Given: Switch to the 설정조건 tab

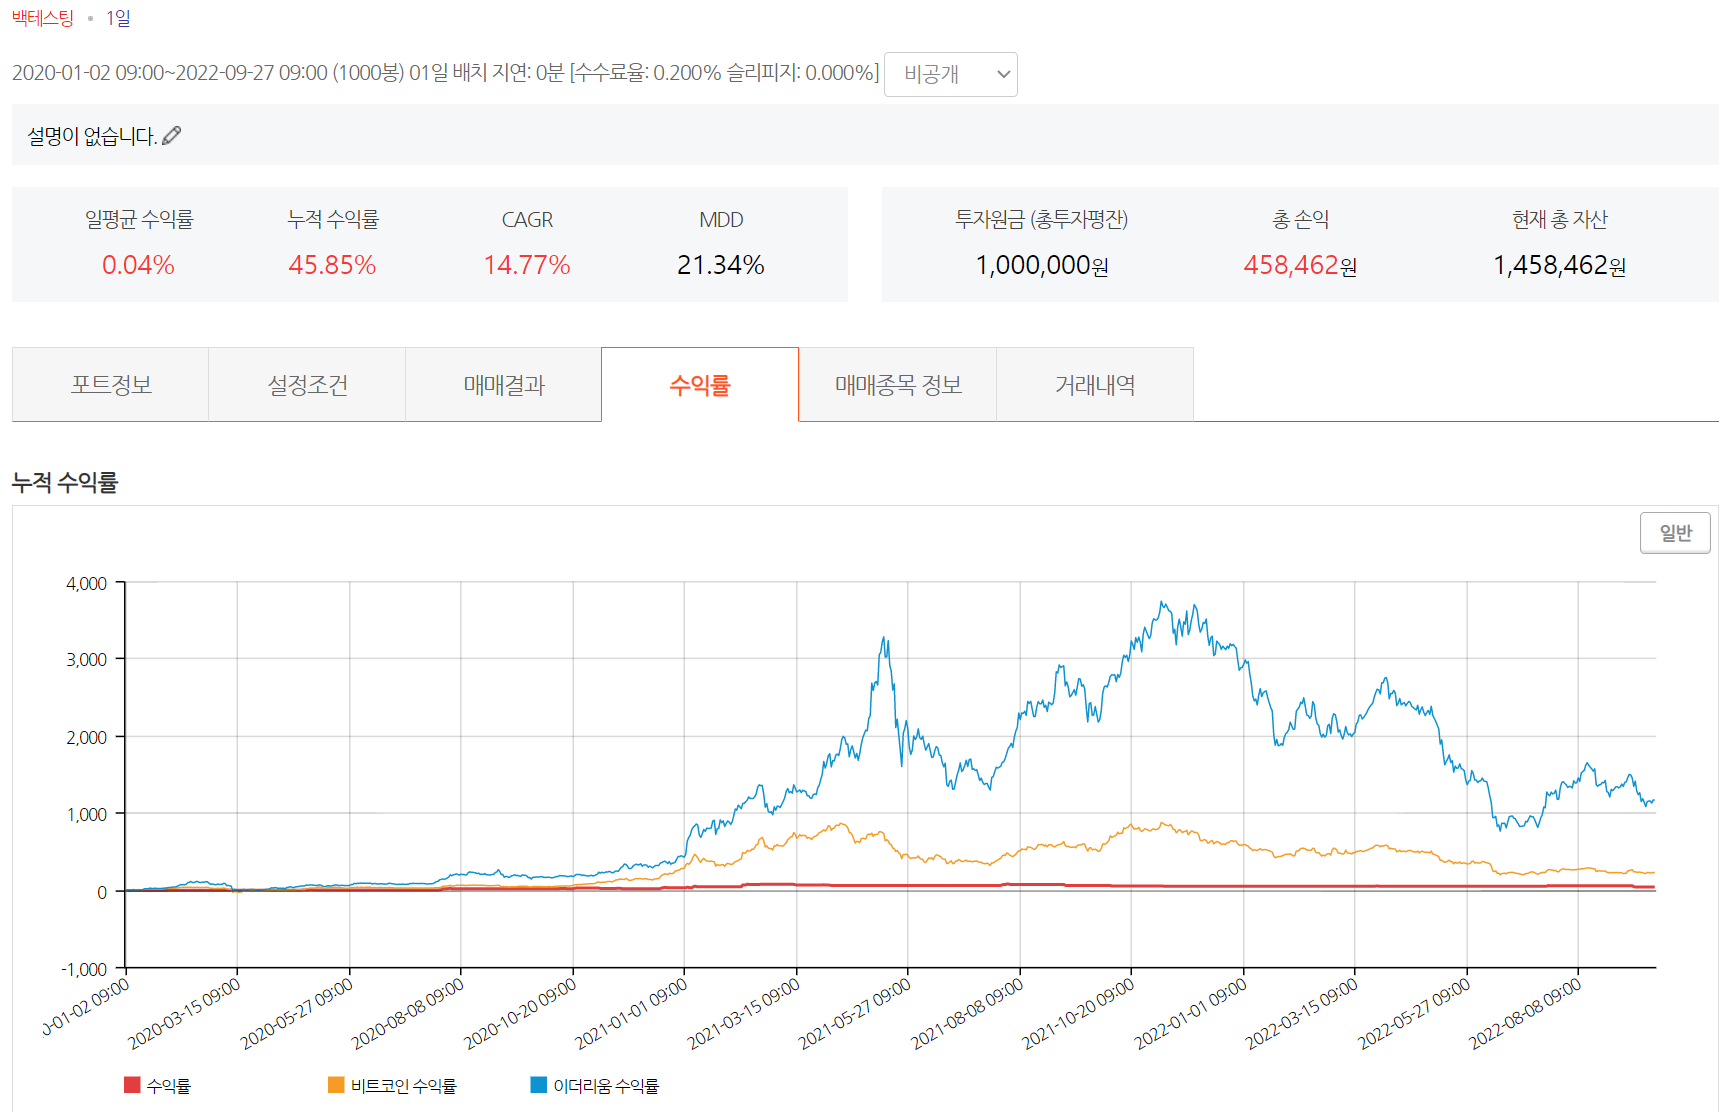Looking at the screenshot, I should coord(307,385).
